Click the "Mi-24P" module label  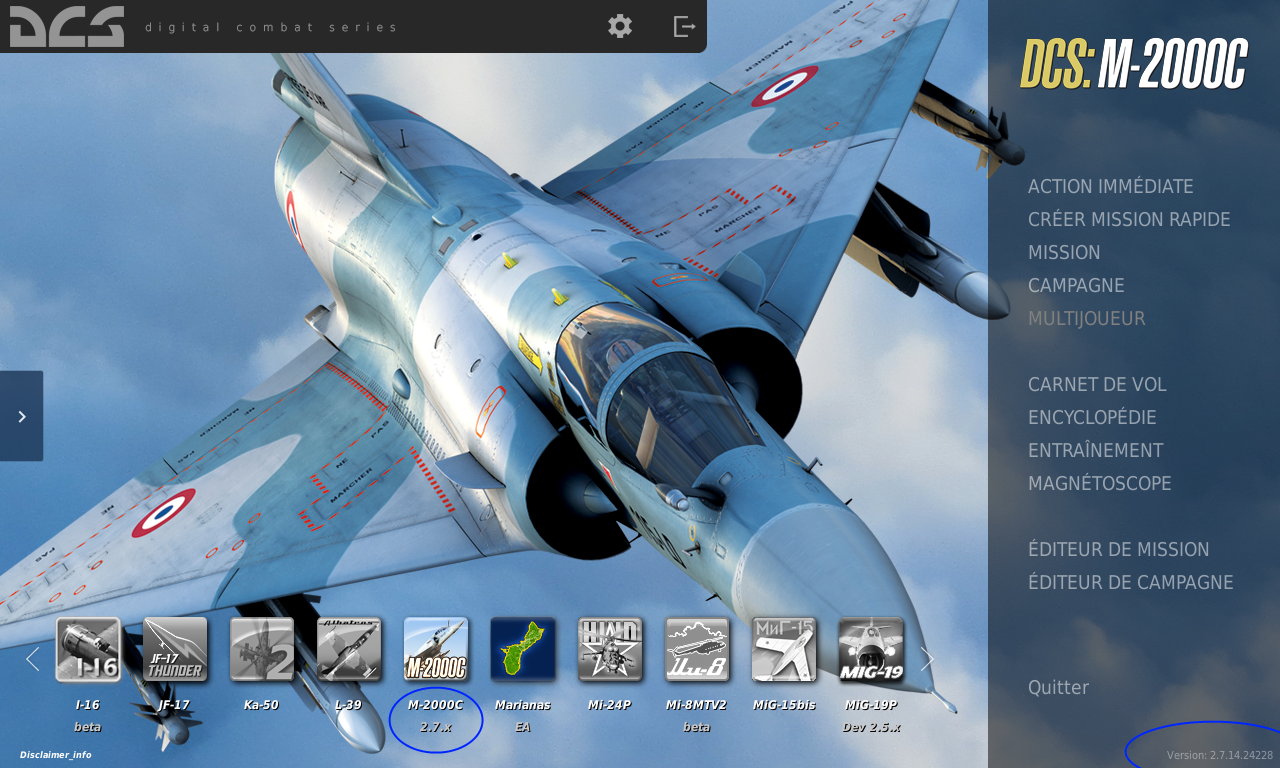click(610, 705)
